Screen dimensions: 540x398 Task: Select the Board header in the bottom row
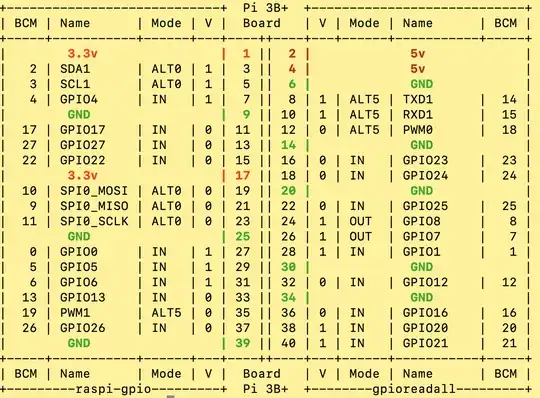[x=261, y=374]
